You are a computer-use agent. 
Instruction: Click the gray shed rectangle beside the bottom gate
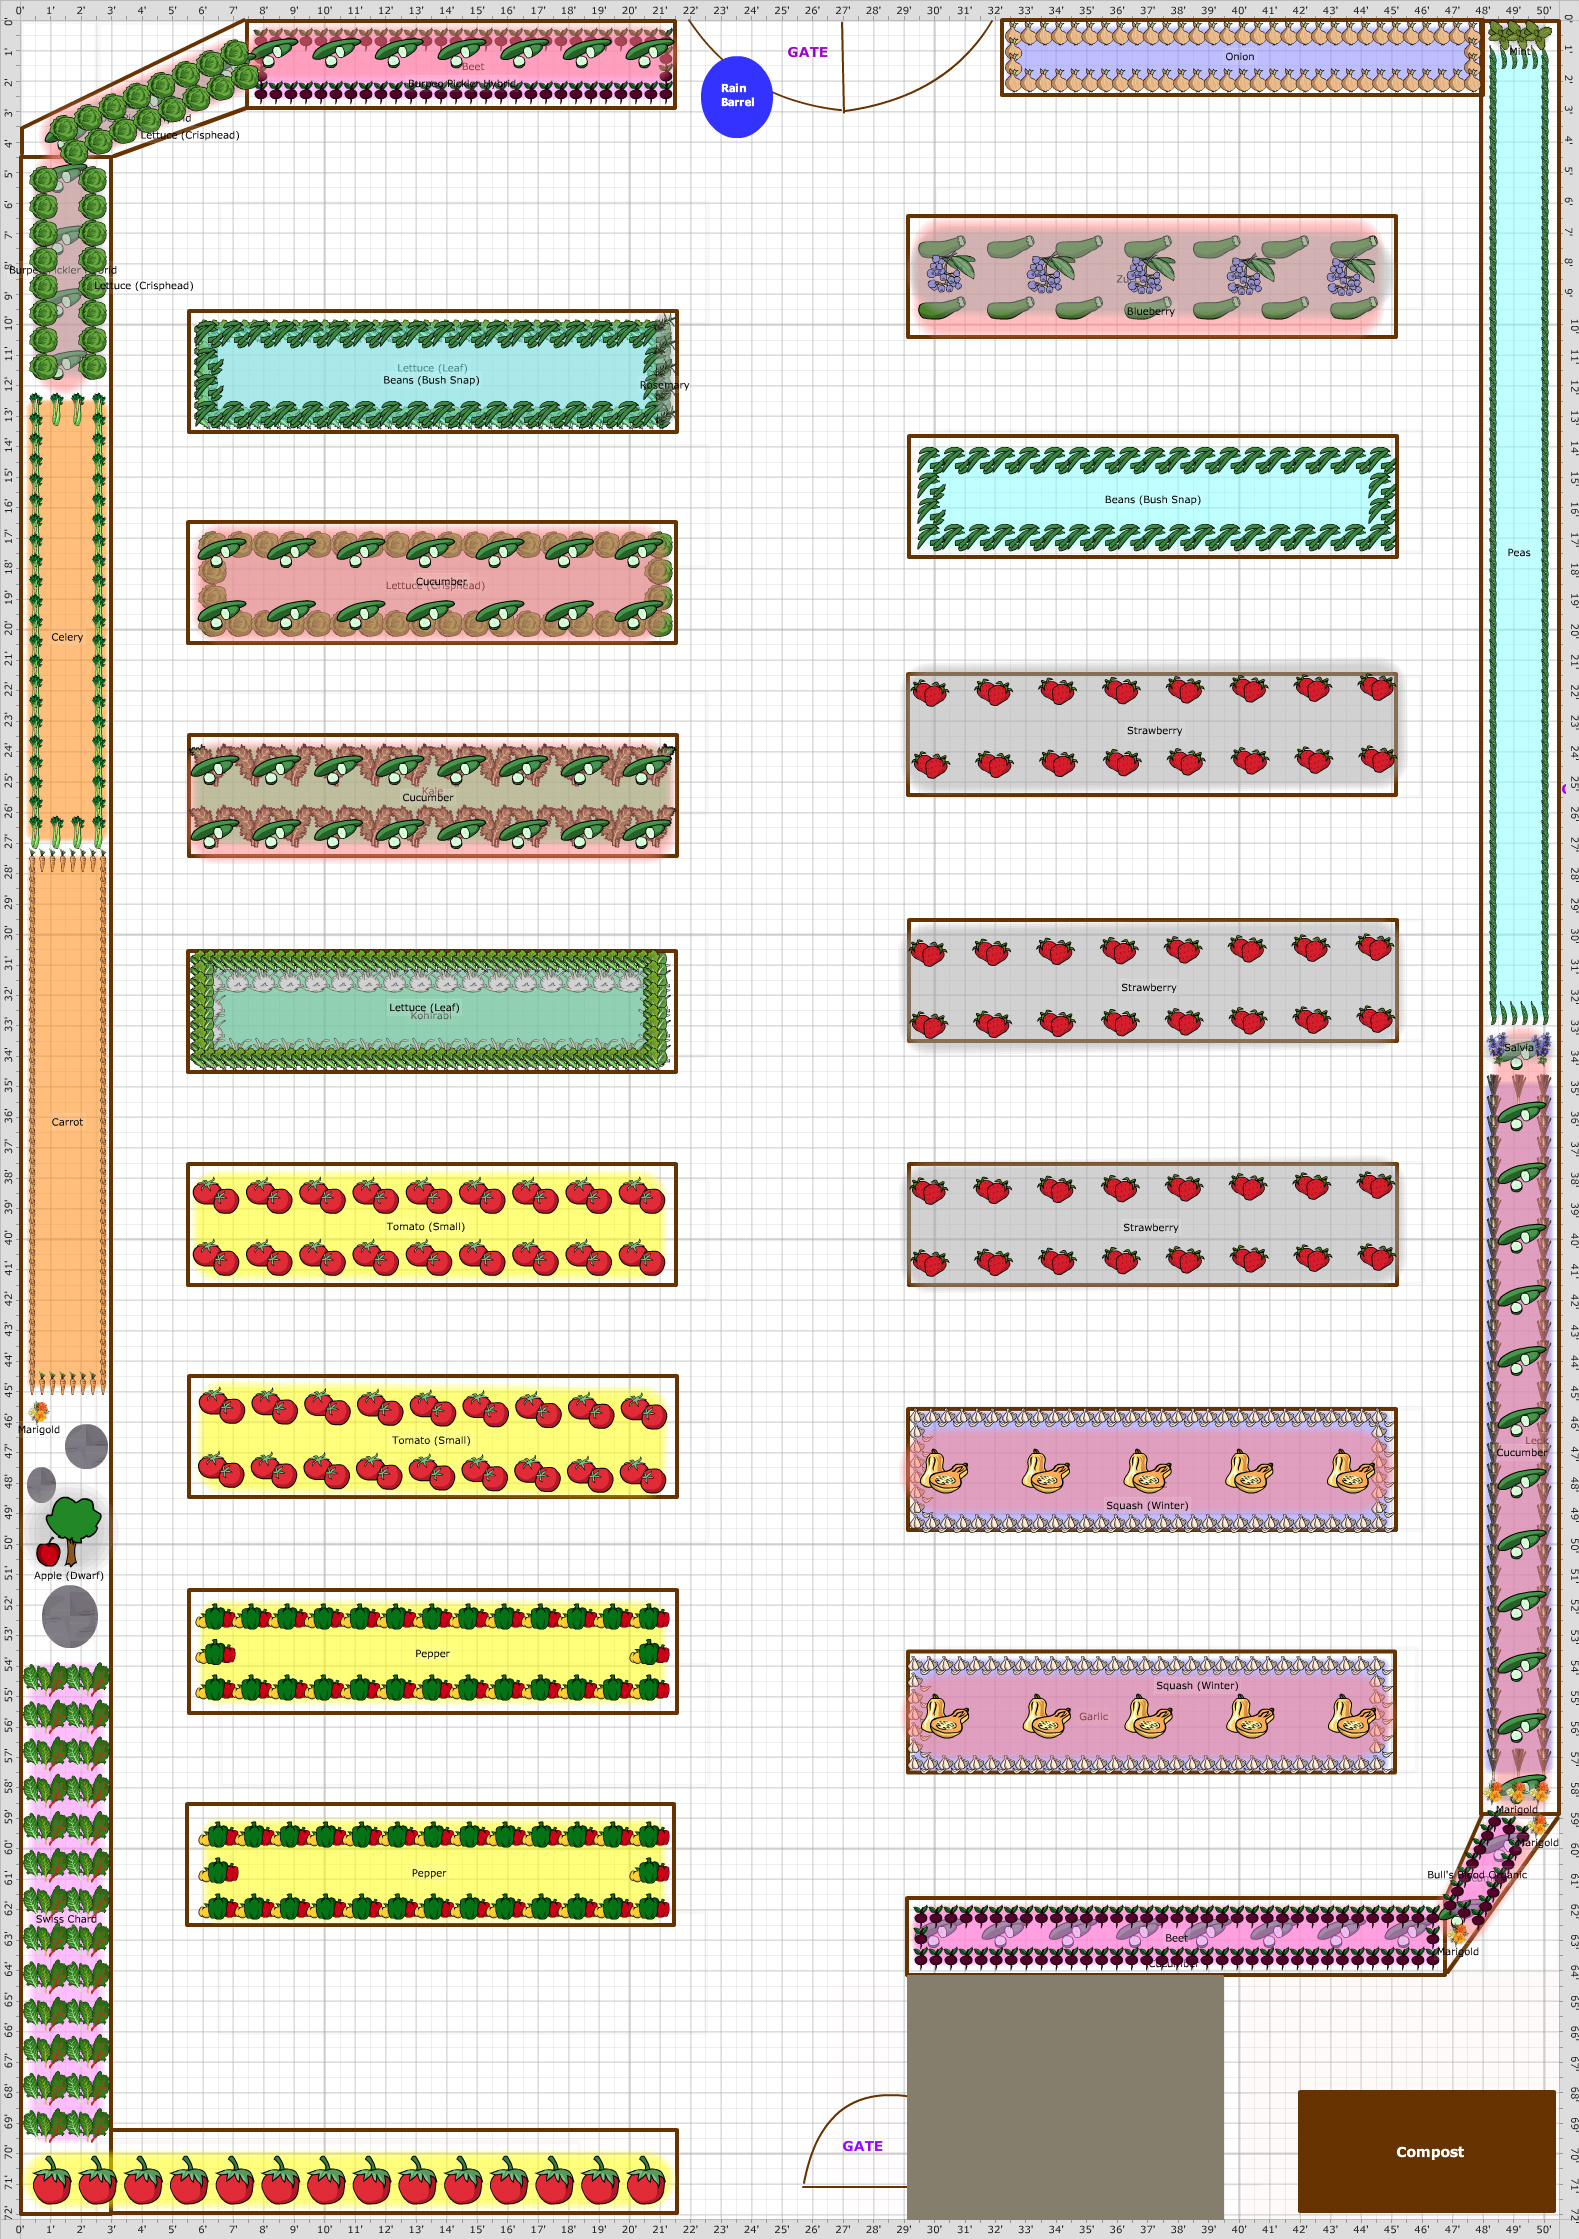(x=1065, y=2095)
